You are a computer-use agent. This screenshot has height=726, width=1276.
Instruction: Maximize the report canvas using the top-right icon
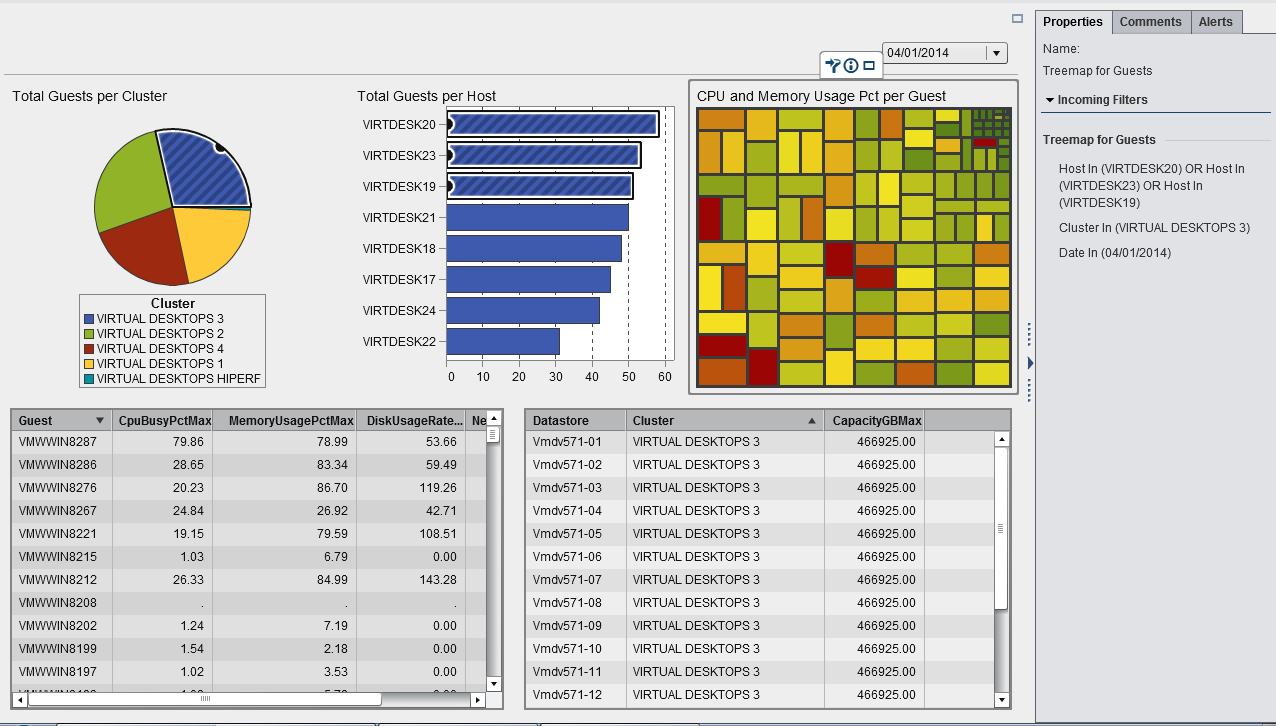pyautogui.click(x=1017, y=18)
